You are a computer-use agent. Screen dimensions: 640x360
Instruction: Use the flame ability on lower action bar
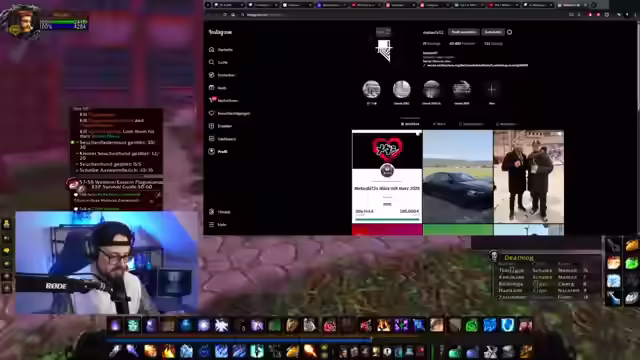click(x=169, y=351)
